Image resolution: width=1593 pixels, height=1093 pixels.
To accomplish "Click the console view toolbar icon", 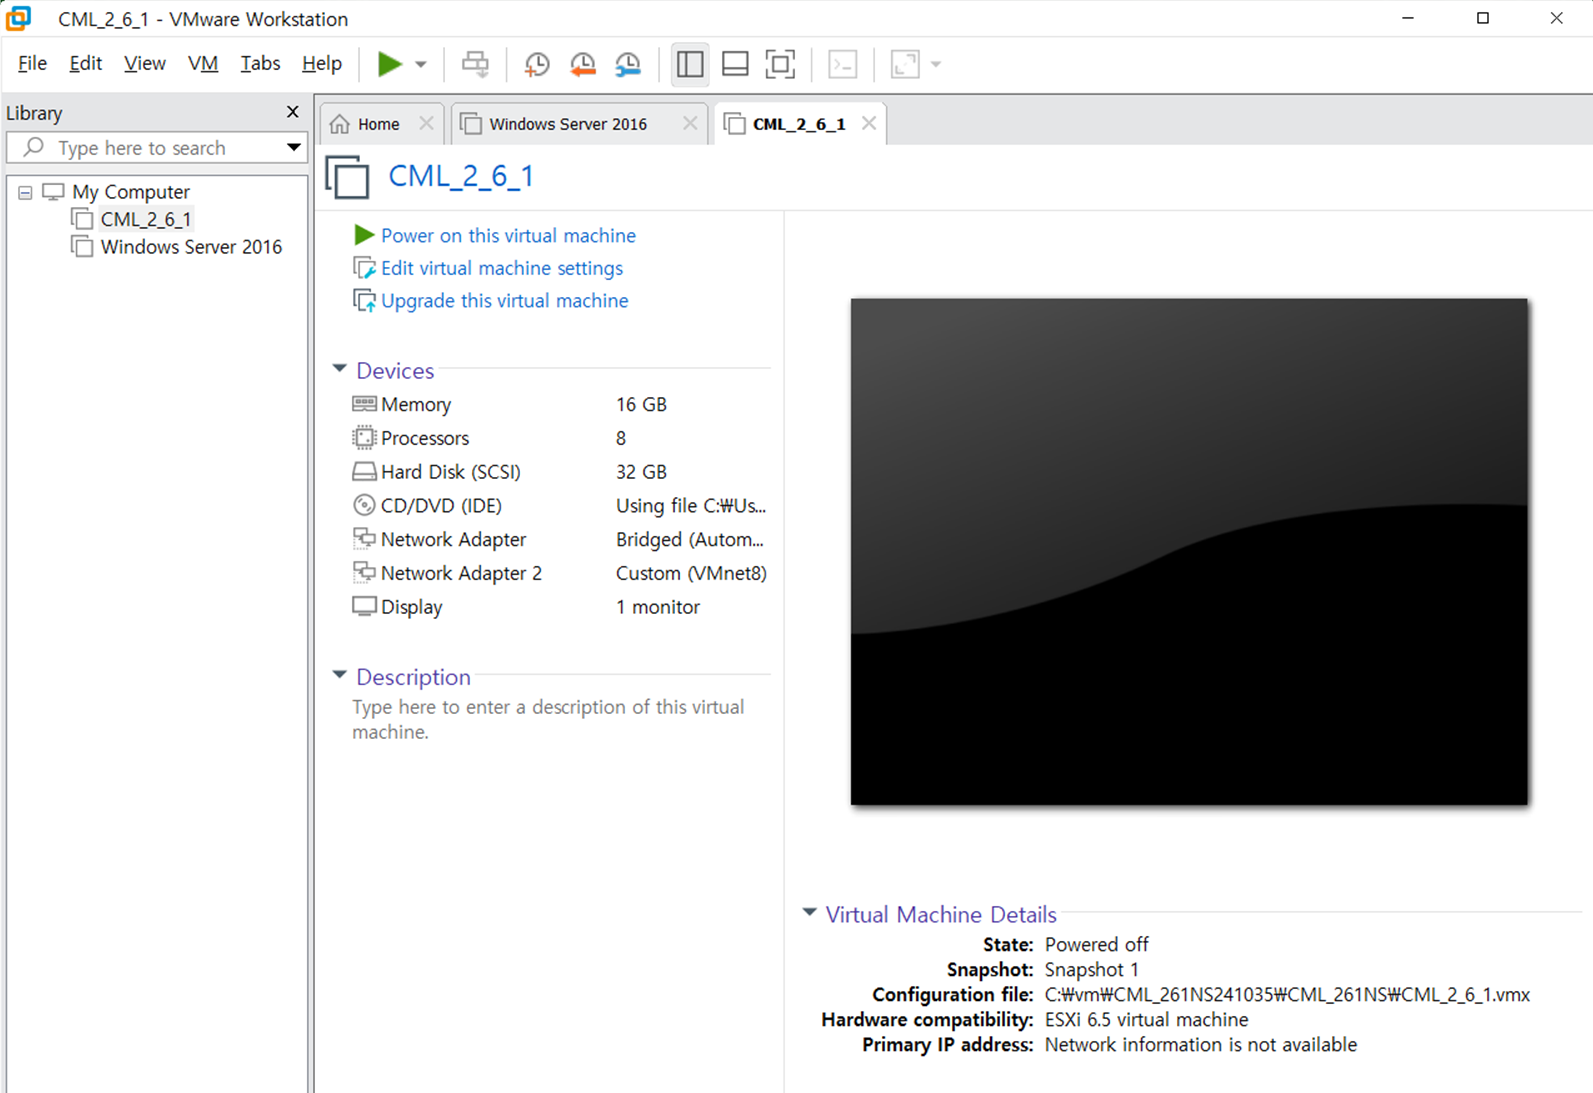I will click(x=843, y=64).
